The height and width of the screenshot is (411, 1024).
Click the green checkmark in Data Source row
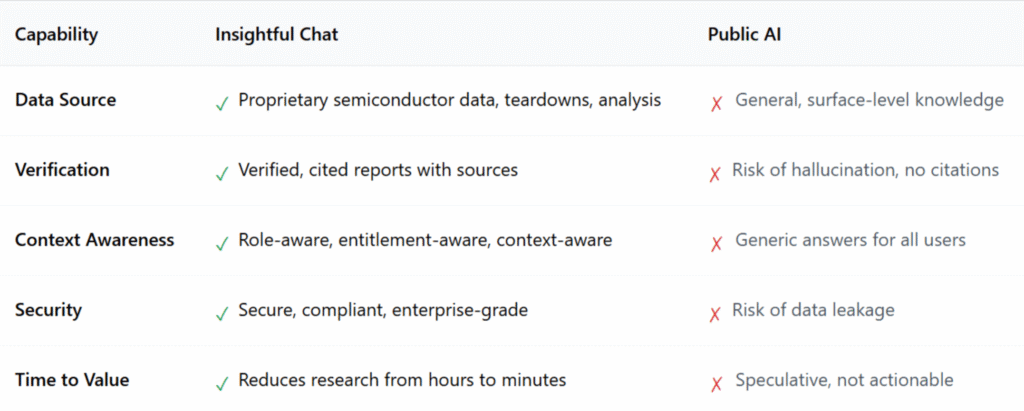coord(222,103)
